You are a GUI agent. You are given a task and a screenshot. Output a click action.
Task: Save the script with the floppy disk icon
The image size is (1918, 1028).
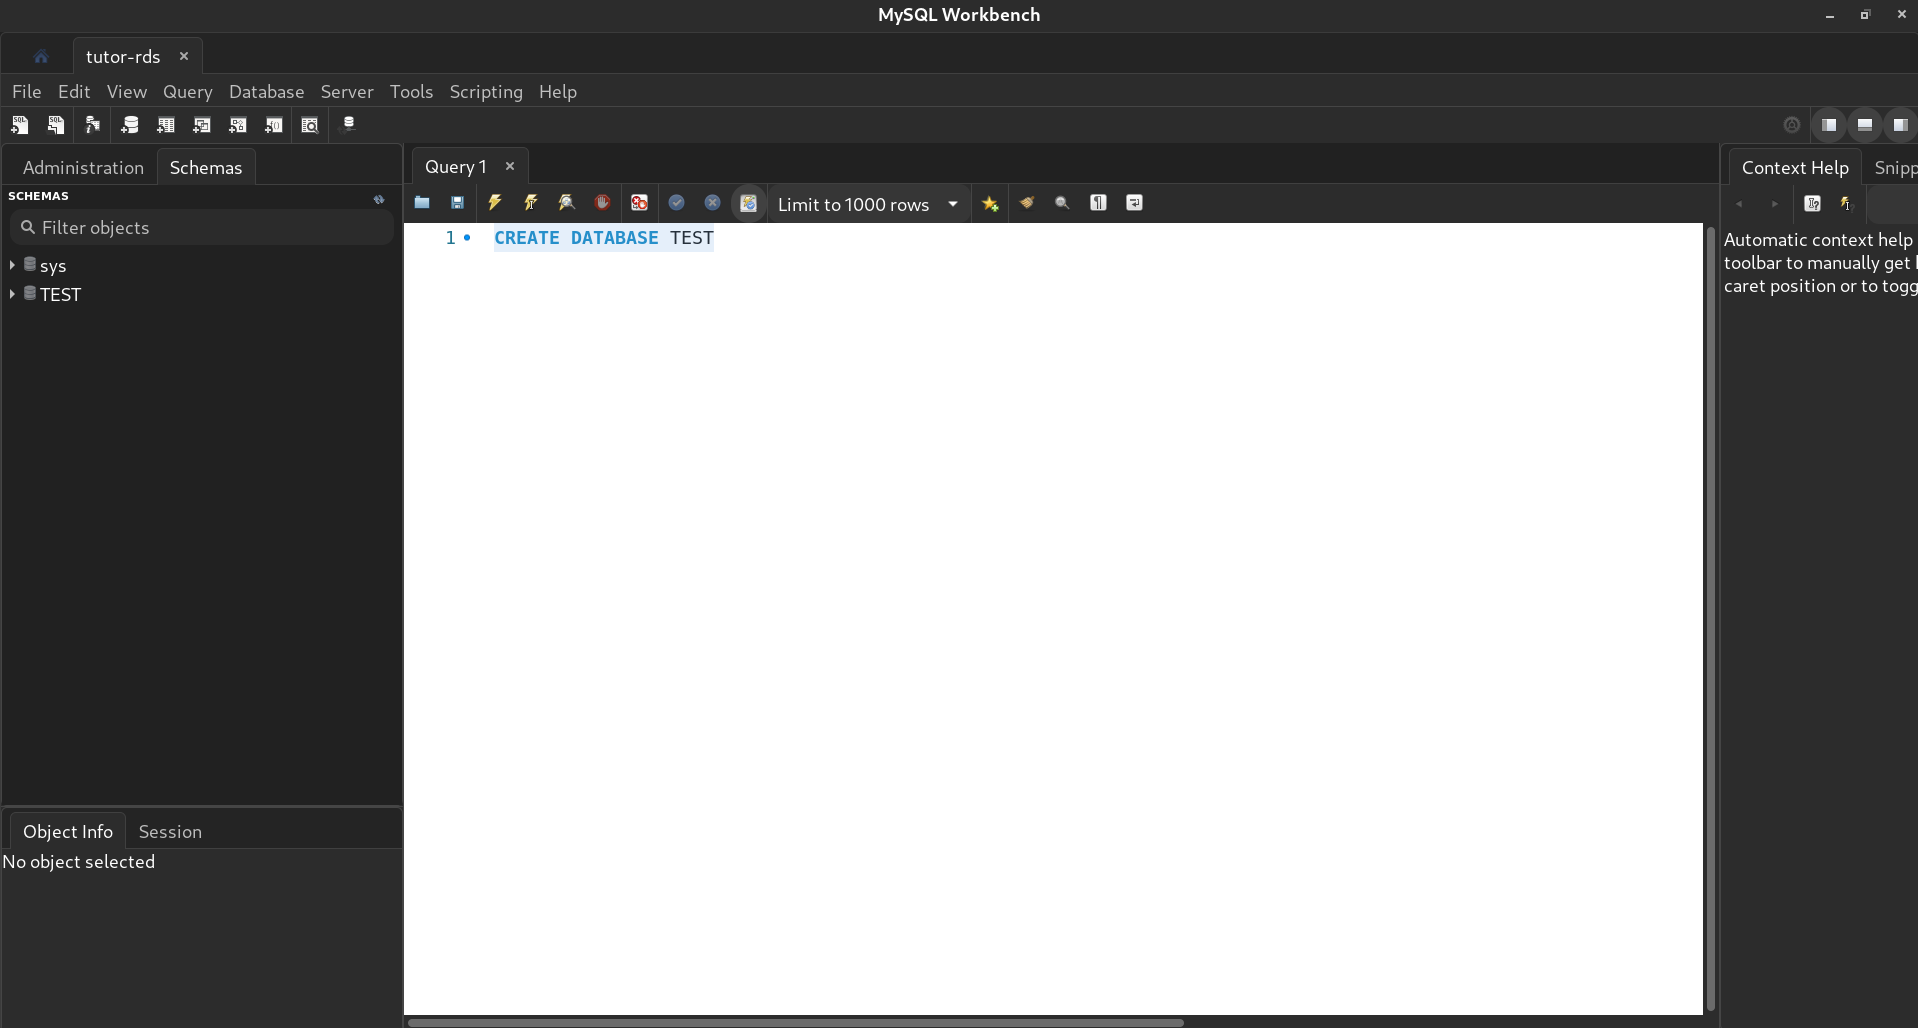pos(457,203)
